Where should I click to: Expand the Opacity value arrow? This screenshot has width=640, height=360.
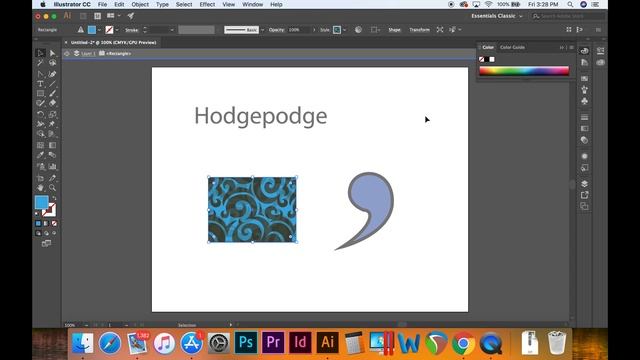pyautogui.click(x=314, y=30)
